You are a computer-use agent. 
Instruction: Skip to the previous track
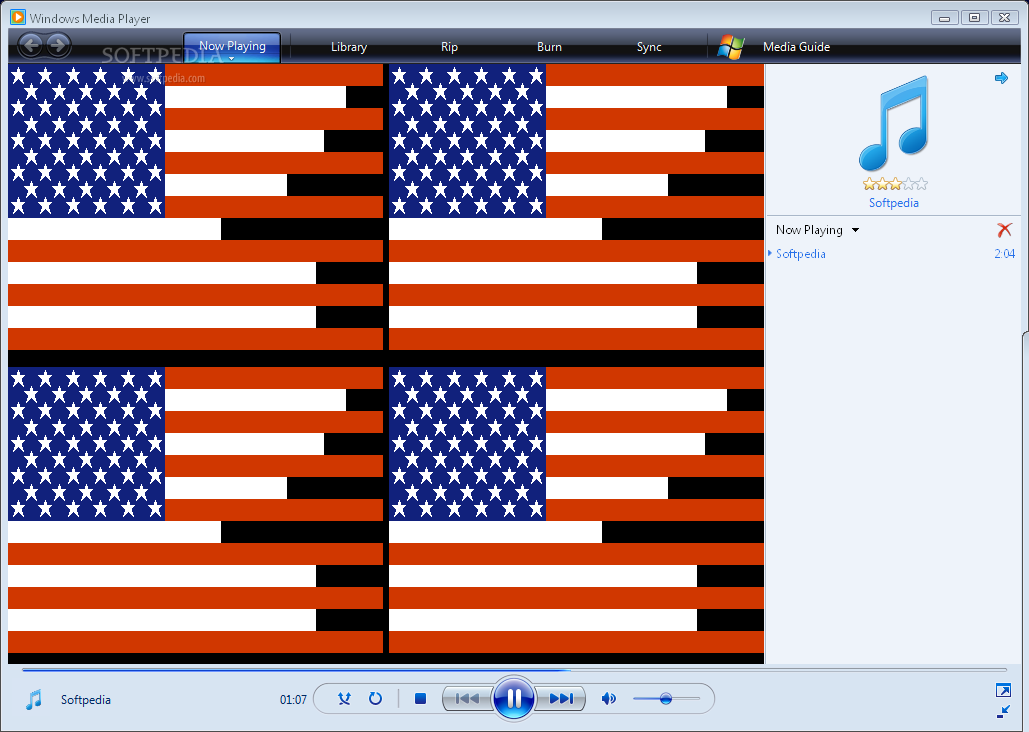pyautogui.click(x=468, y=699)
